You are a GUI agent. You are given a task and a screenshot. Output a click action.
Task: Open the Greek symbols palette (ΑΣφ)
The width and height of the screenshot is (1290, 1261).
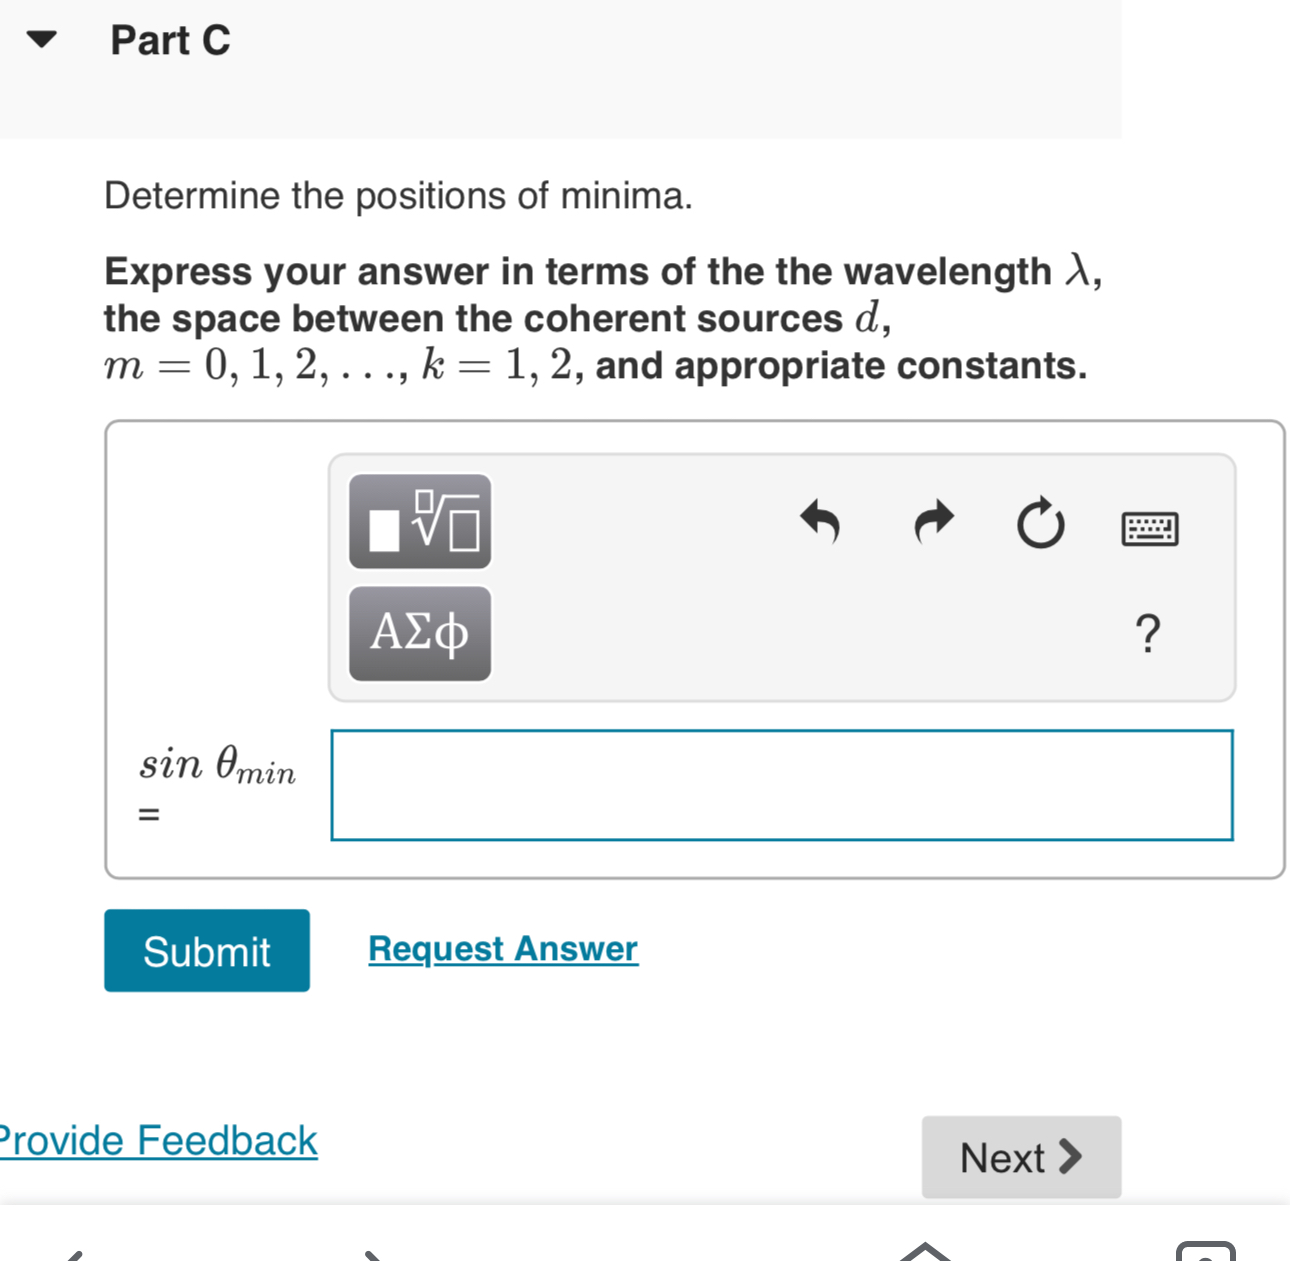[418, 633]
